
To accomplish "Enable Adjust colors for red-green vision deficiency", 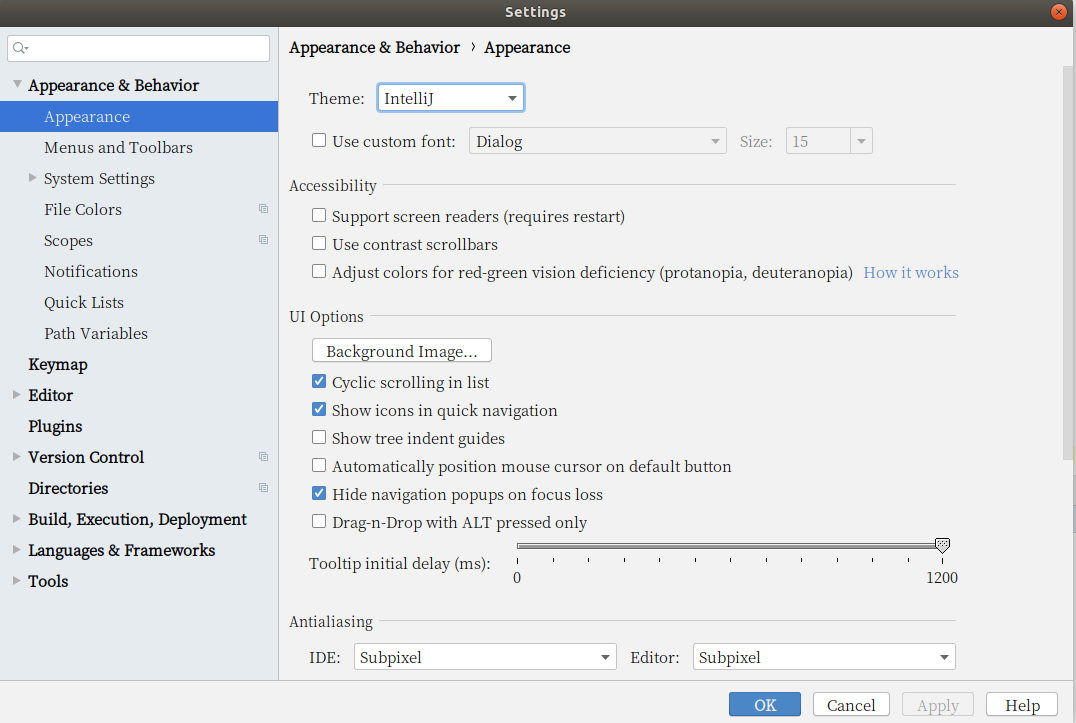I will tap(319, 272).
